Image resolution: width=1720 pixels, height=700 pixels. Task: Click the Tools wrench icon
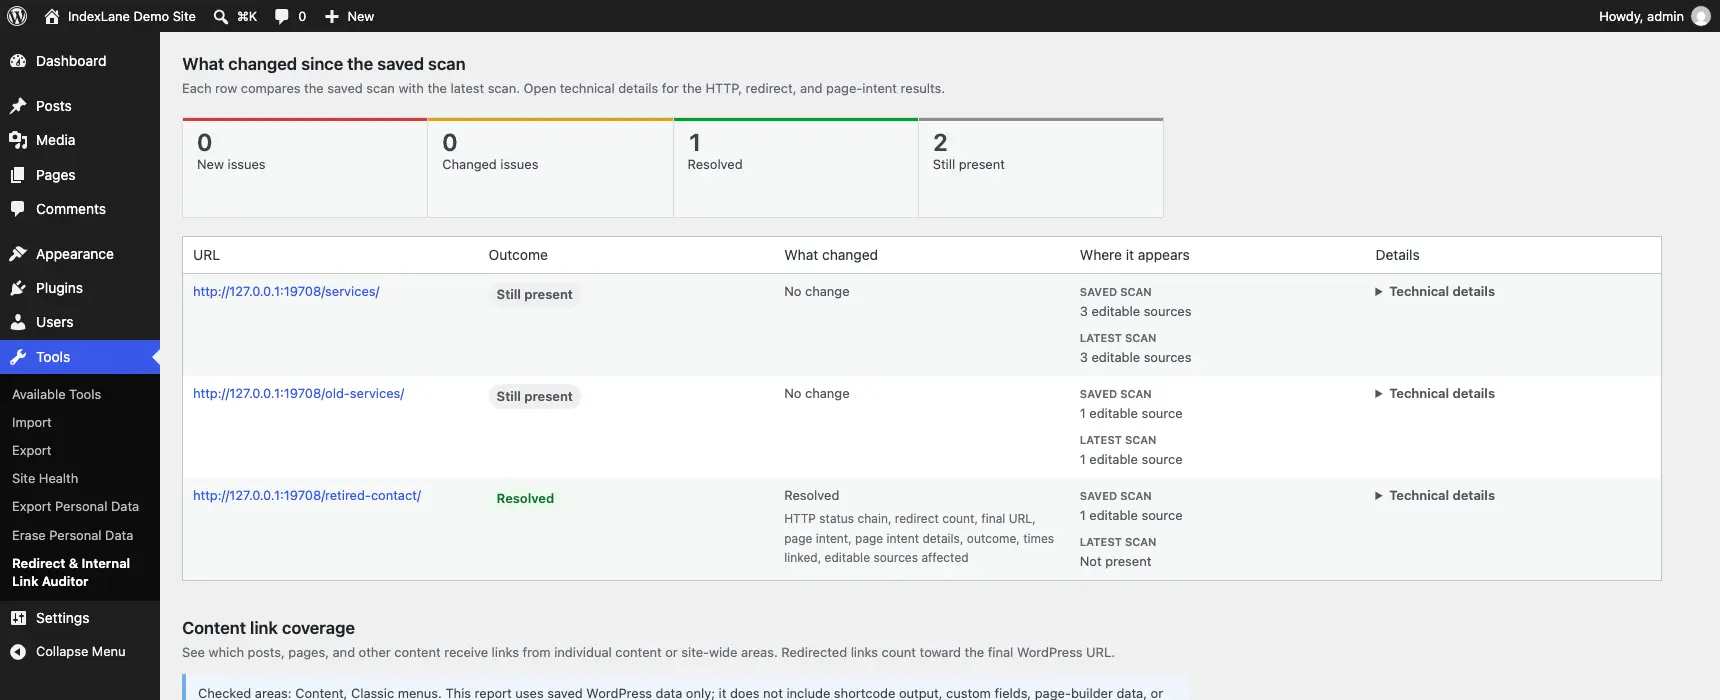[18, 357]
